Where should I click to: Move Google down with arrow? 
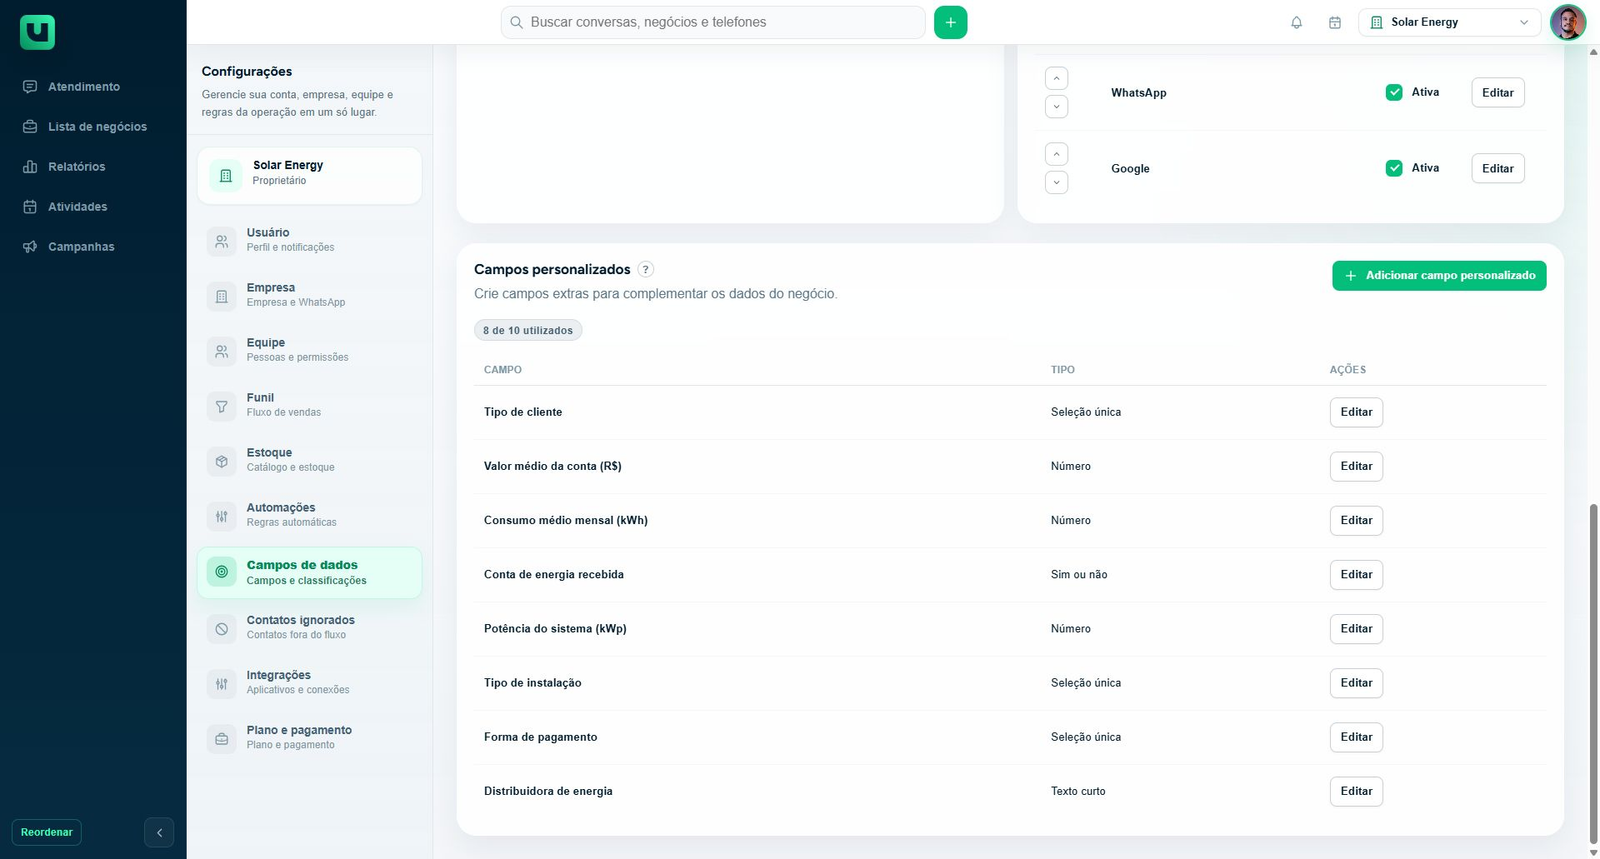click(x=1056, y=182)
